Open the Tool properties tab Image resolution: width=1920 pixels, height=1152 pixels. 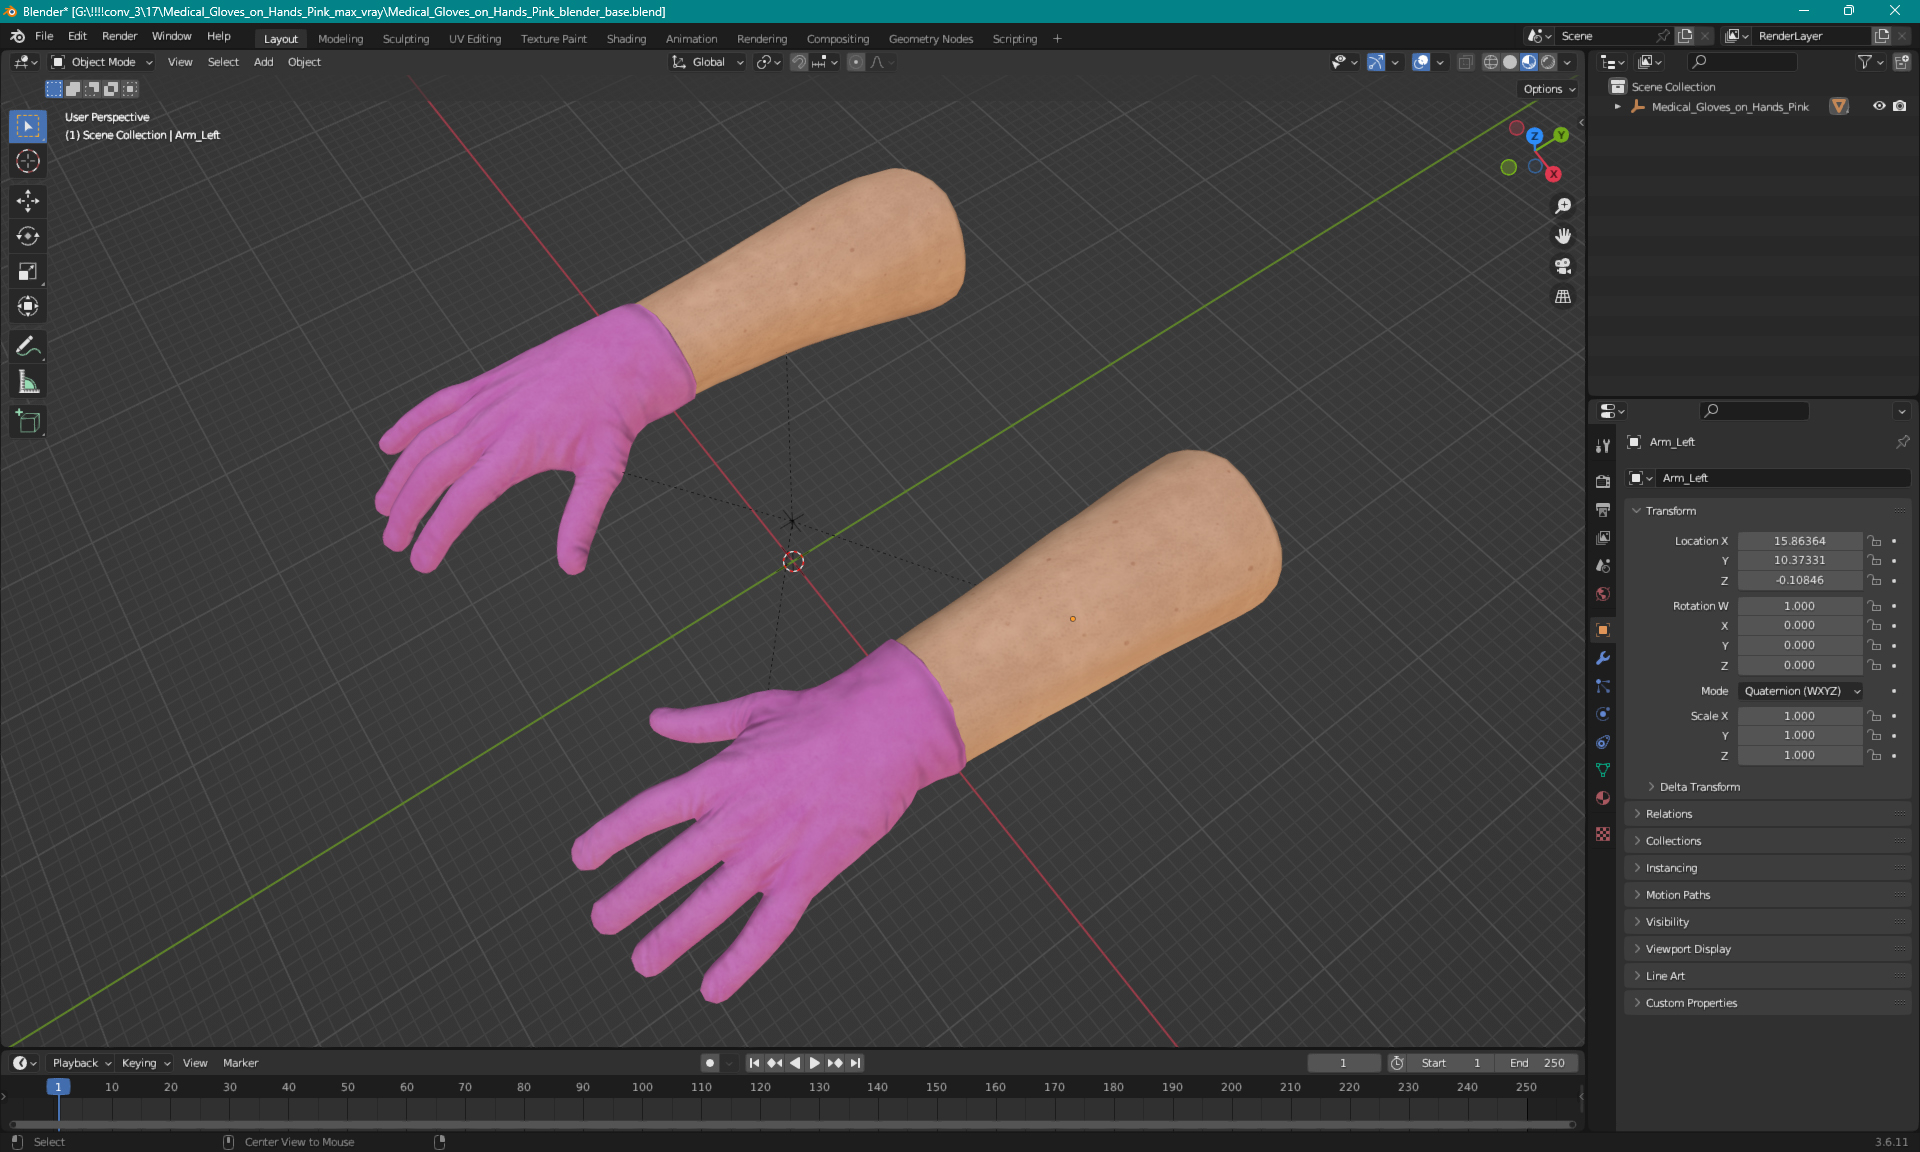tap(1603, 446)
